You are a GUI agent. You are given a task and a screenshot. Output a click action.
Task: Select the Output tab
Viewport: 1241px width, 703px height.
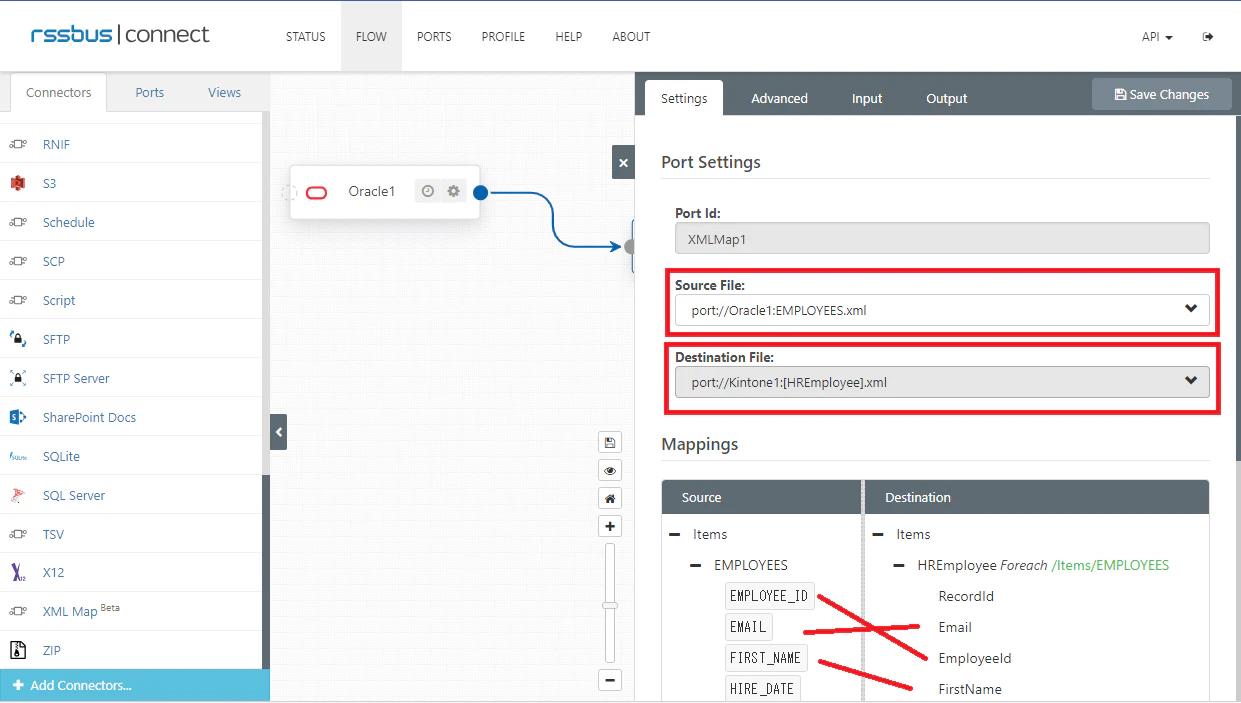947,98
